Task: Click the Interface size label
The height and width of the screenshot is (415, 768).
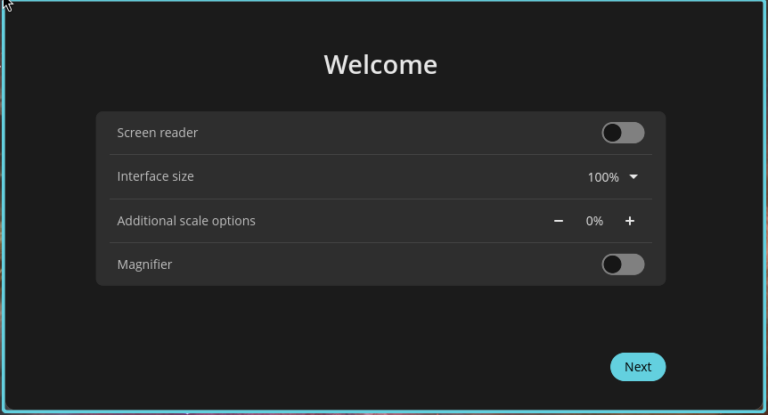Action: 155,177
